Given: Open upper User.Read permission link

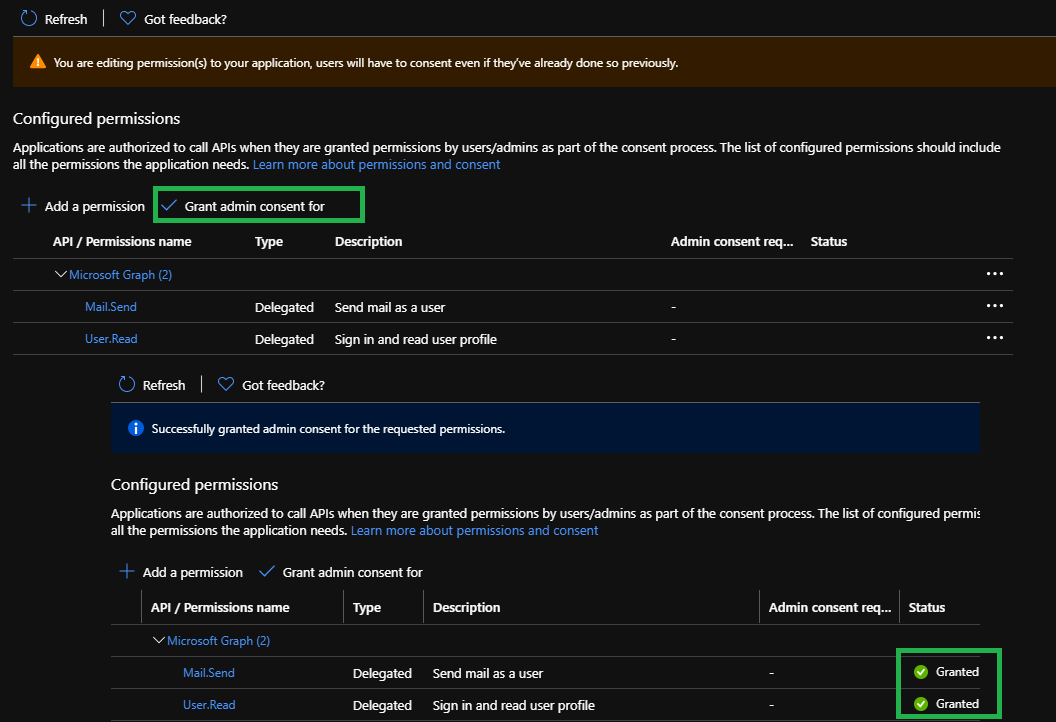Looking at the screenshot, I should click(x=111, y=339).
